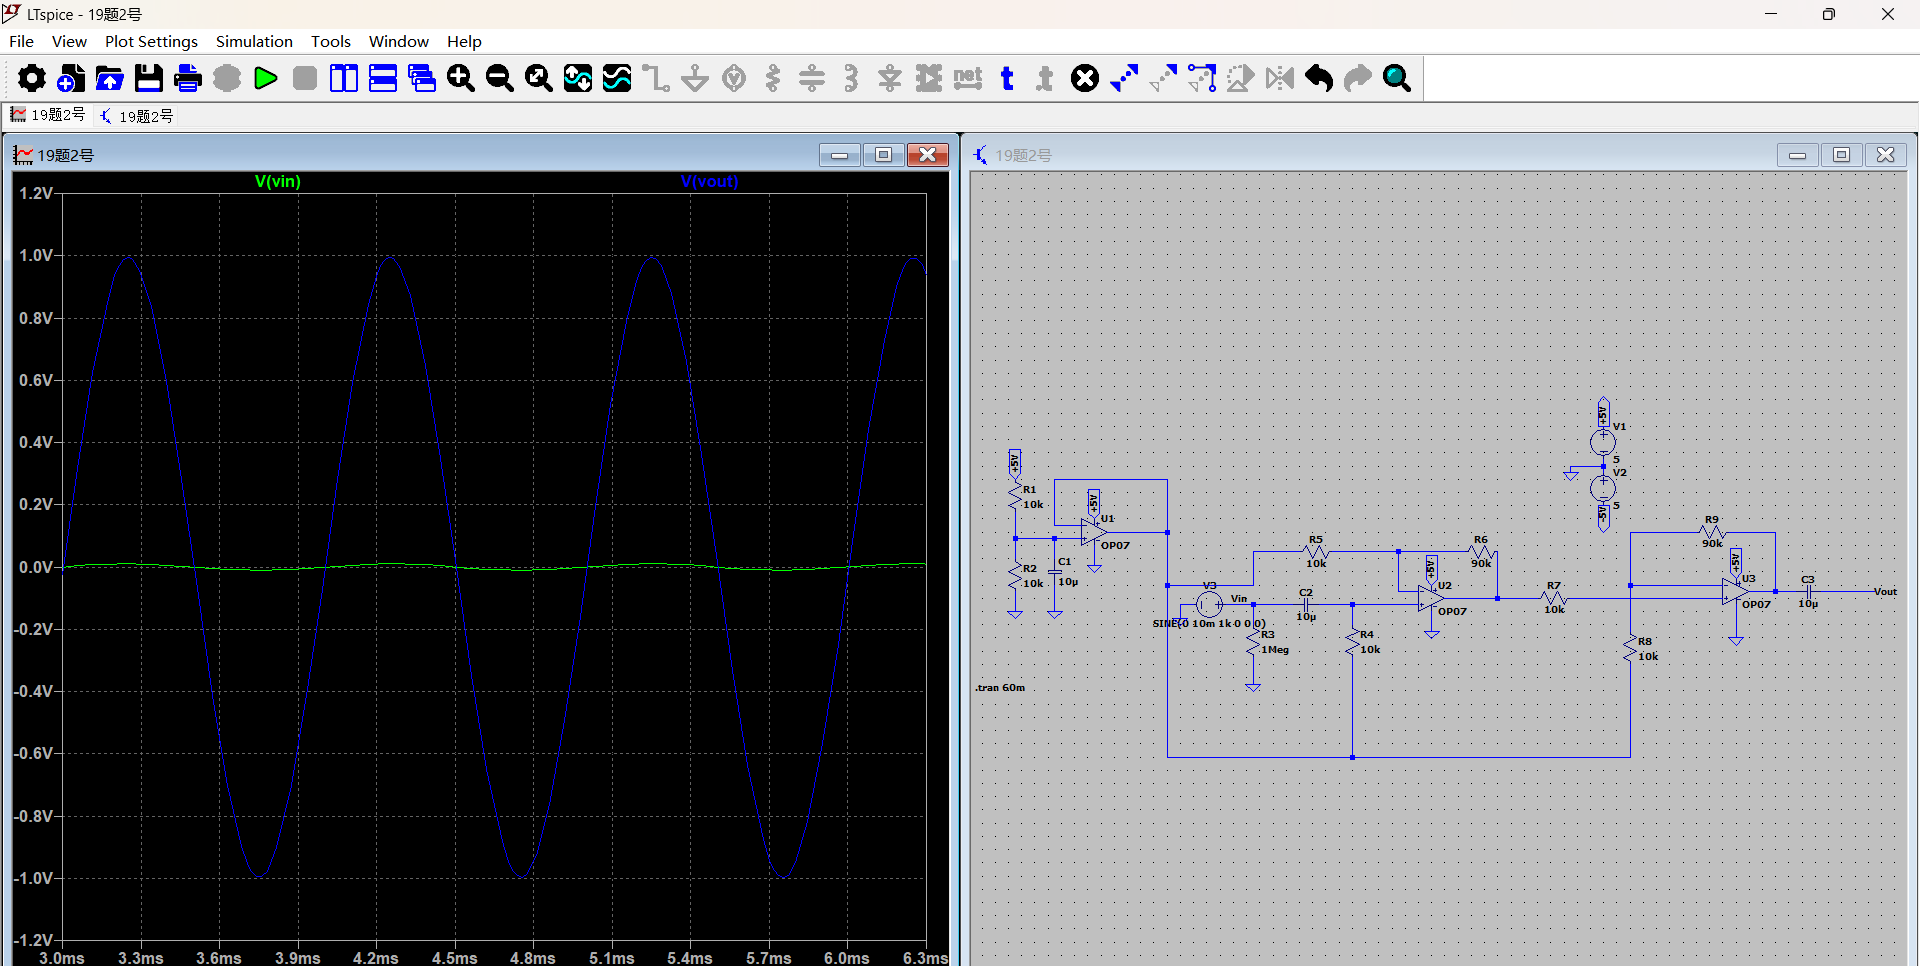
Task: Open the File menu
Action: coord(21,41)
